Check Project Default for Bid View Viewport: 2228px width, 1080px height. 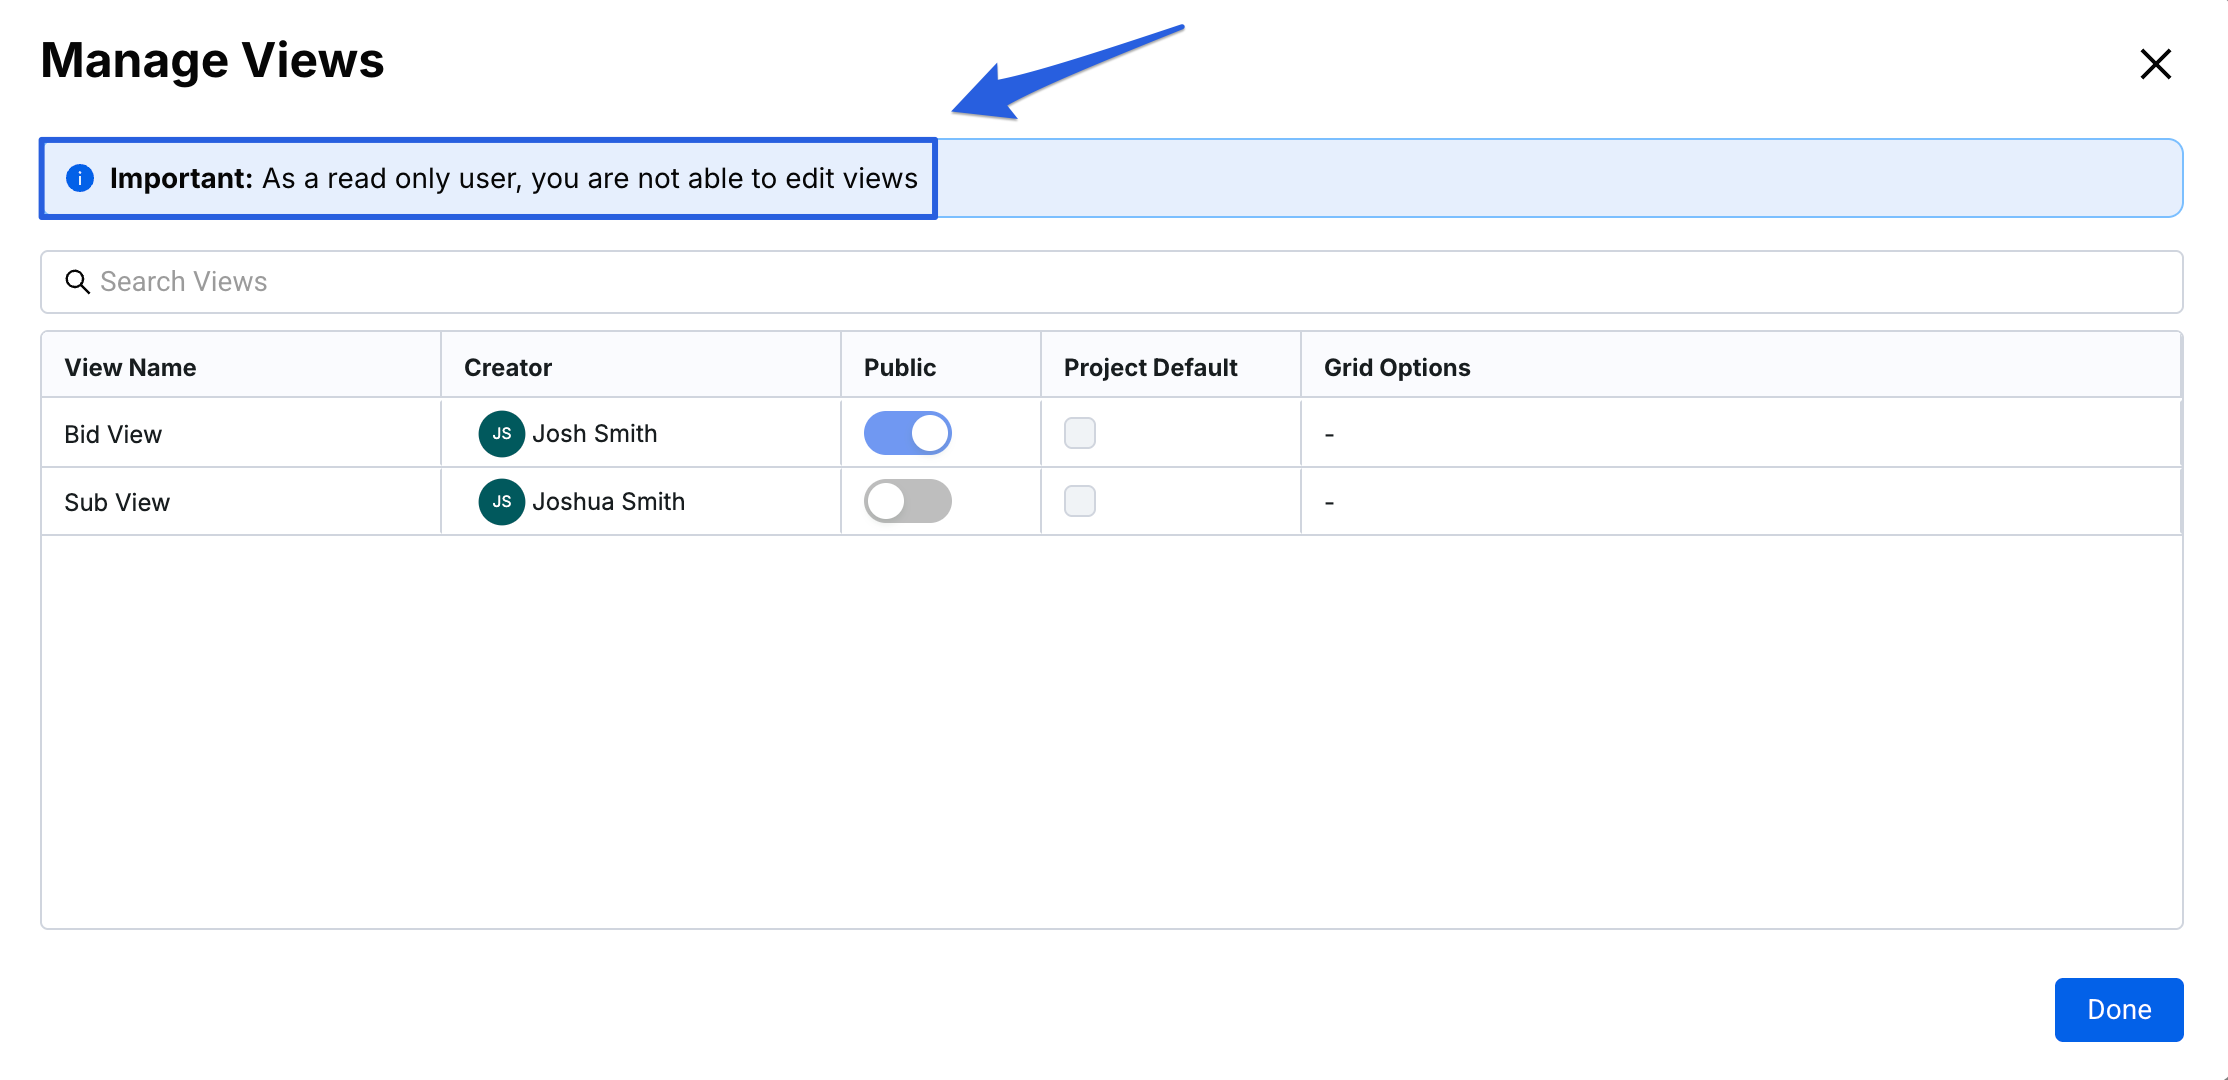(1079, 434)
